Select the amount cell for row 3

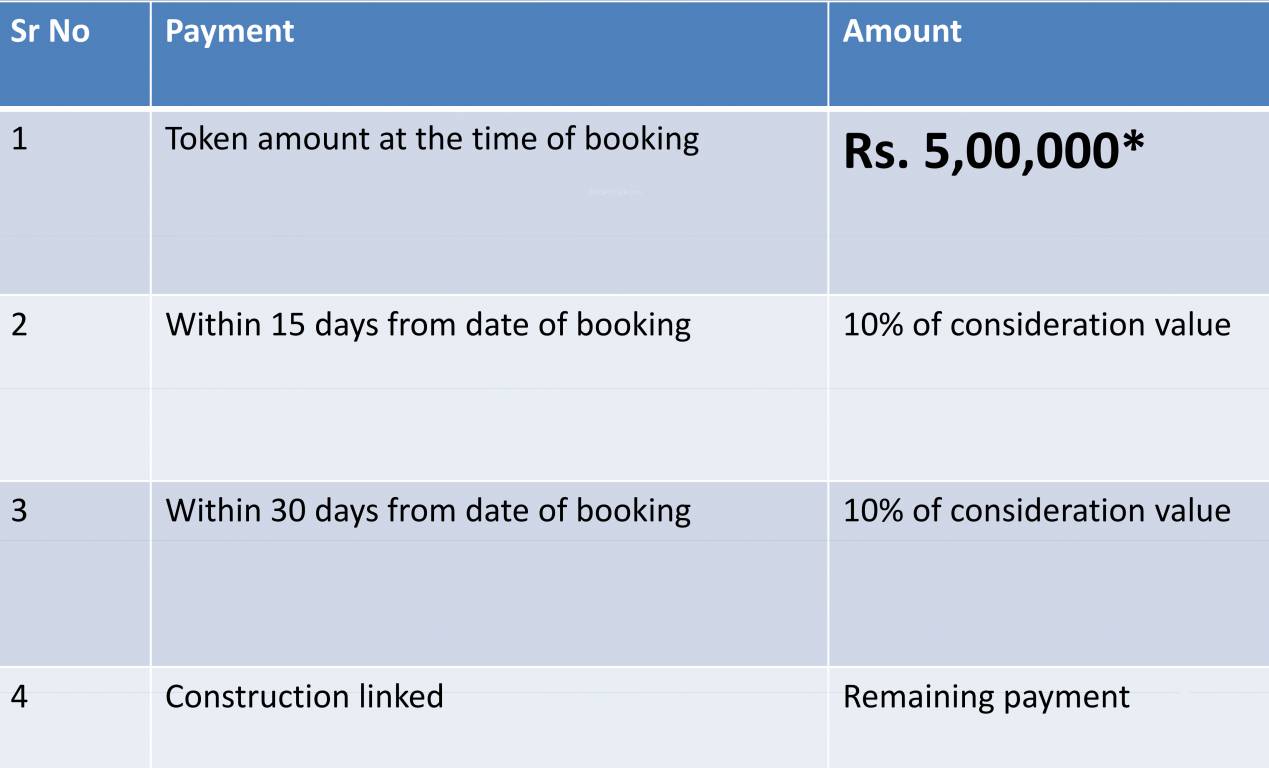tap(1036, 510)
